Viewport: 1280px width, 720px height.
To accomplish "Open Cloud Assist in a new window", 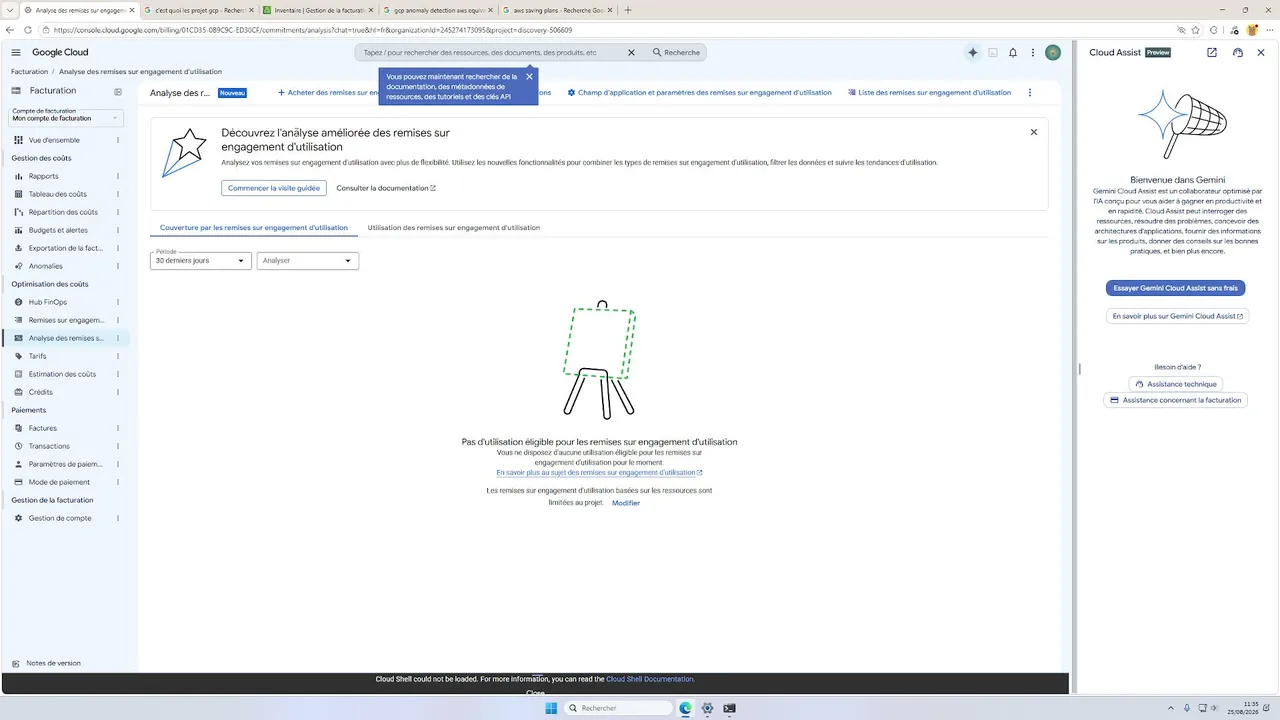I will [1212, 52].
